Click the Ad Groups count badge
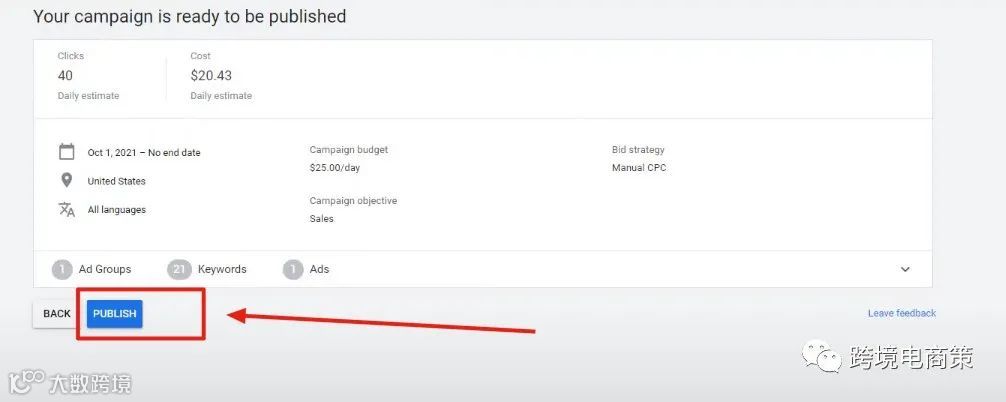Screen dimensions: 1006x402 click(62, 269)
